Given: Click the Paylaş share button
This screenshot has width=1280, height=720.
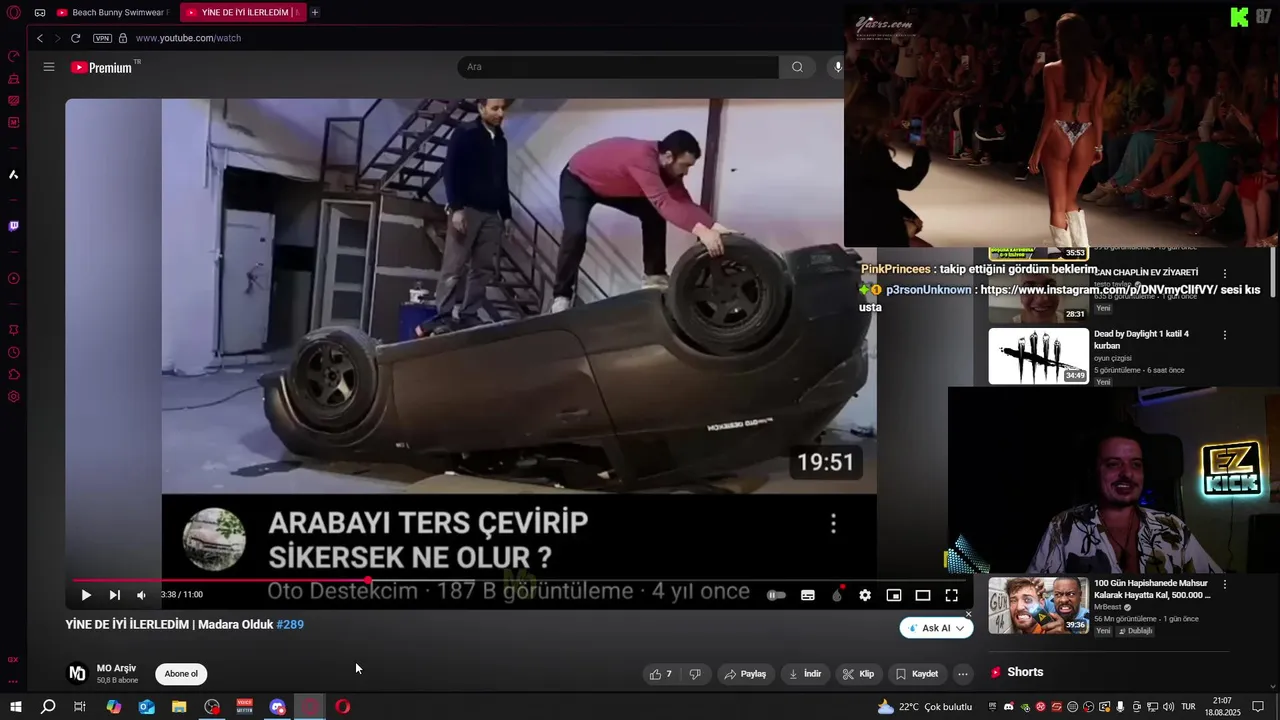Looking at the screenshot, I should 745,674.
